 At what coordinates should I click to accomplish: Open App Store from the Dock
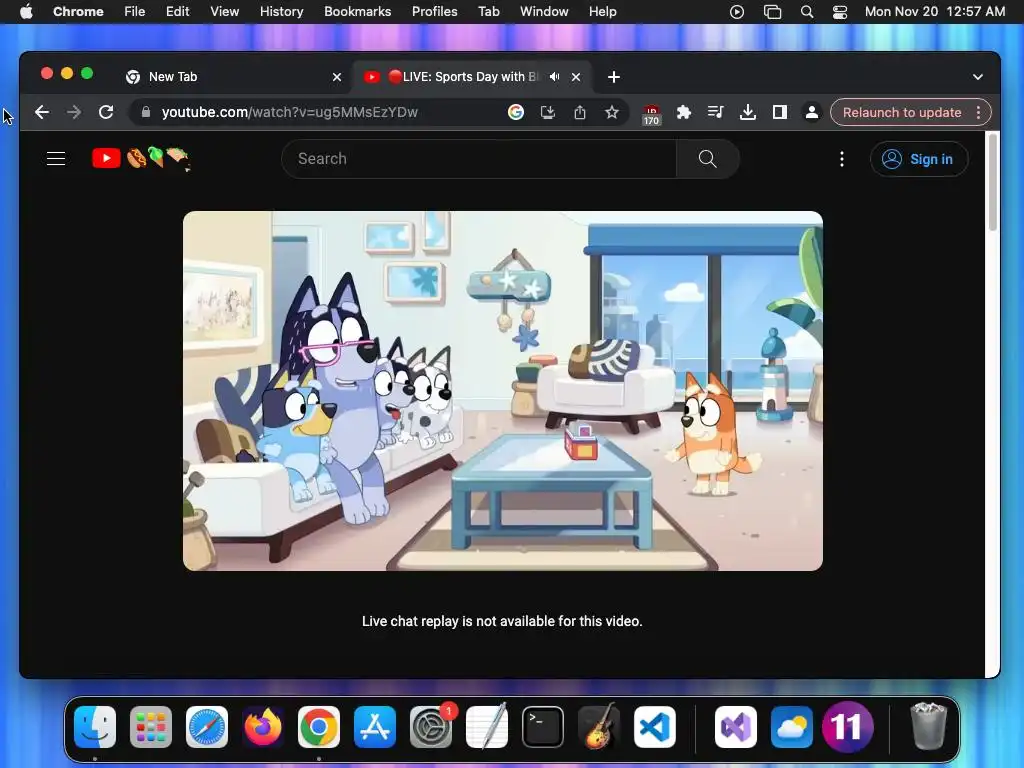[375, 727]
